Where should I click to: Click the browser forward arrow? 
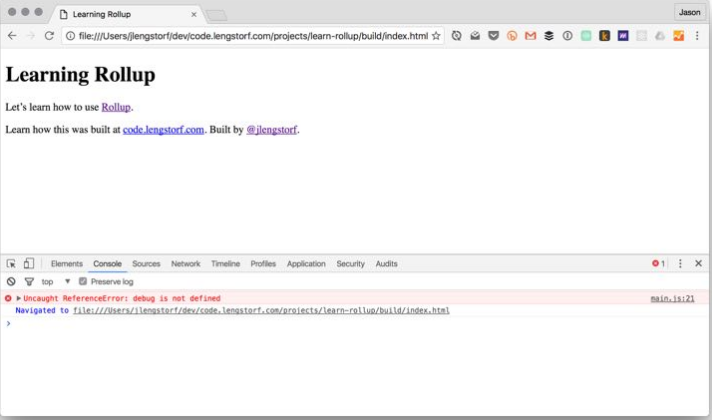click(31, 36)
